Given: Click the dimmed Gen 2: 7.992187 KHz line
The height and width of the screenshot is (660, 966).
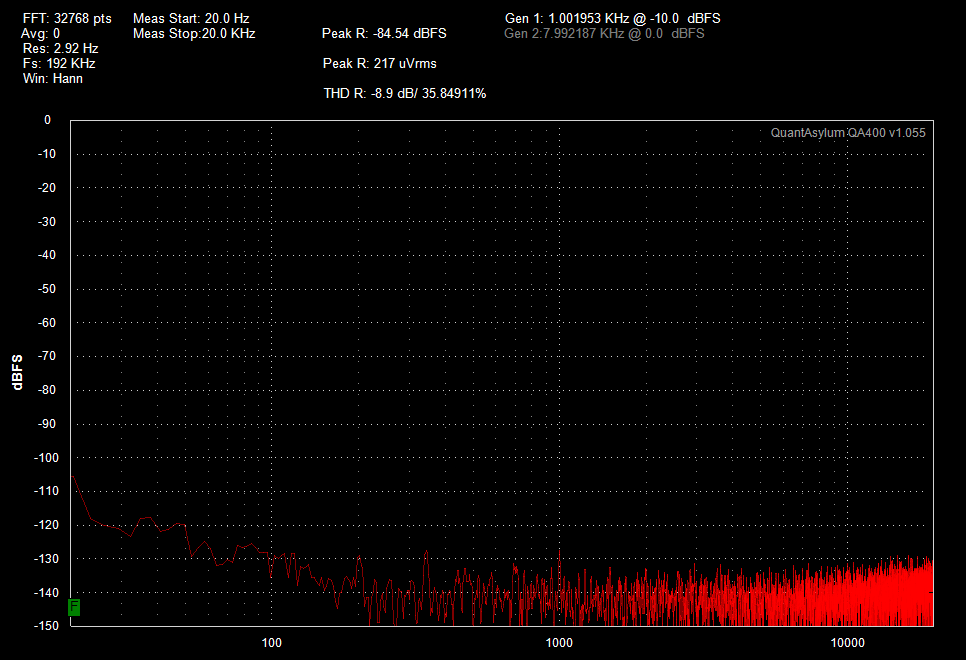Looking at the screenshot, I should point(604,33).
